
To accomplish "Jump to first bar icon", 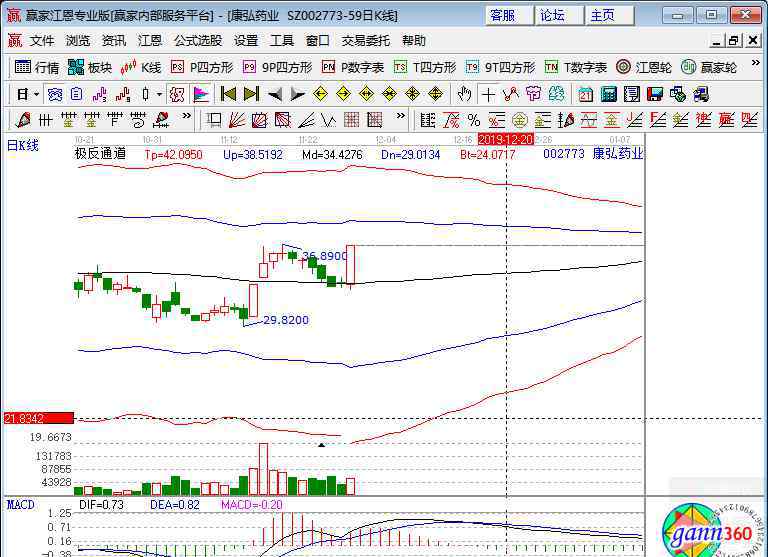I will tap(228, 94).
